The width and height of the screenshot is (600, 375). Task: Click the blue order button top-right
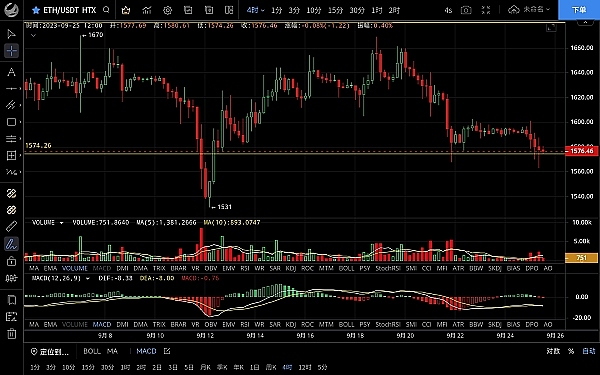(x=579, y=10)
